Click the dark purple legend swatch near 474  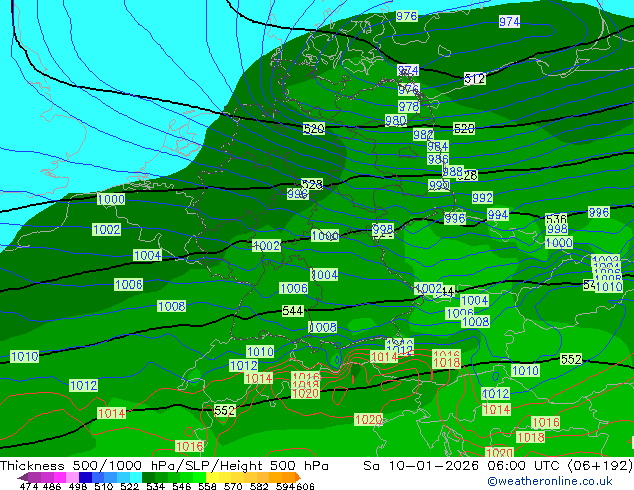point(23,477)
